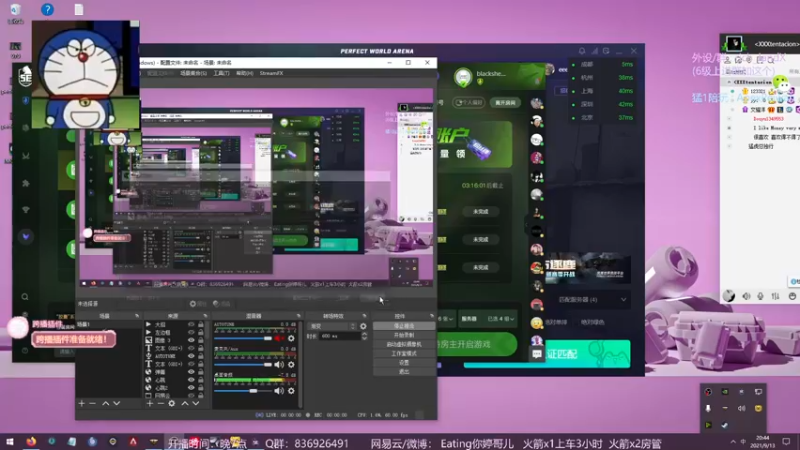Click 启动虚拟摄像机 button in controls
This screenshot has width=800, height=450.
pyautogui.click(x=404, y=344)
